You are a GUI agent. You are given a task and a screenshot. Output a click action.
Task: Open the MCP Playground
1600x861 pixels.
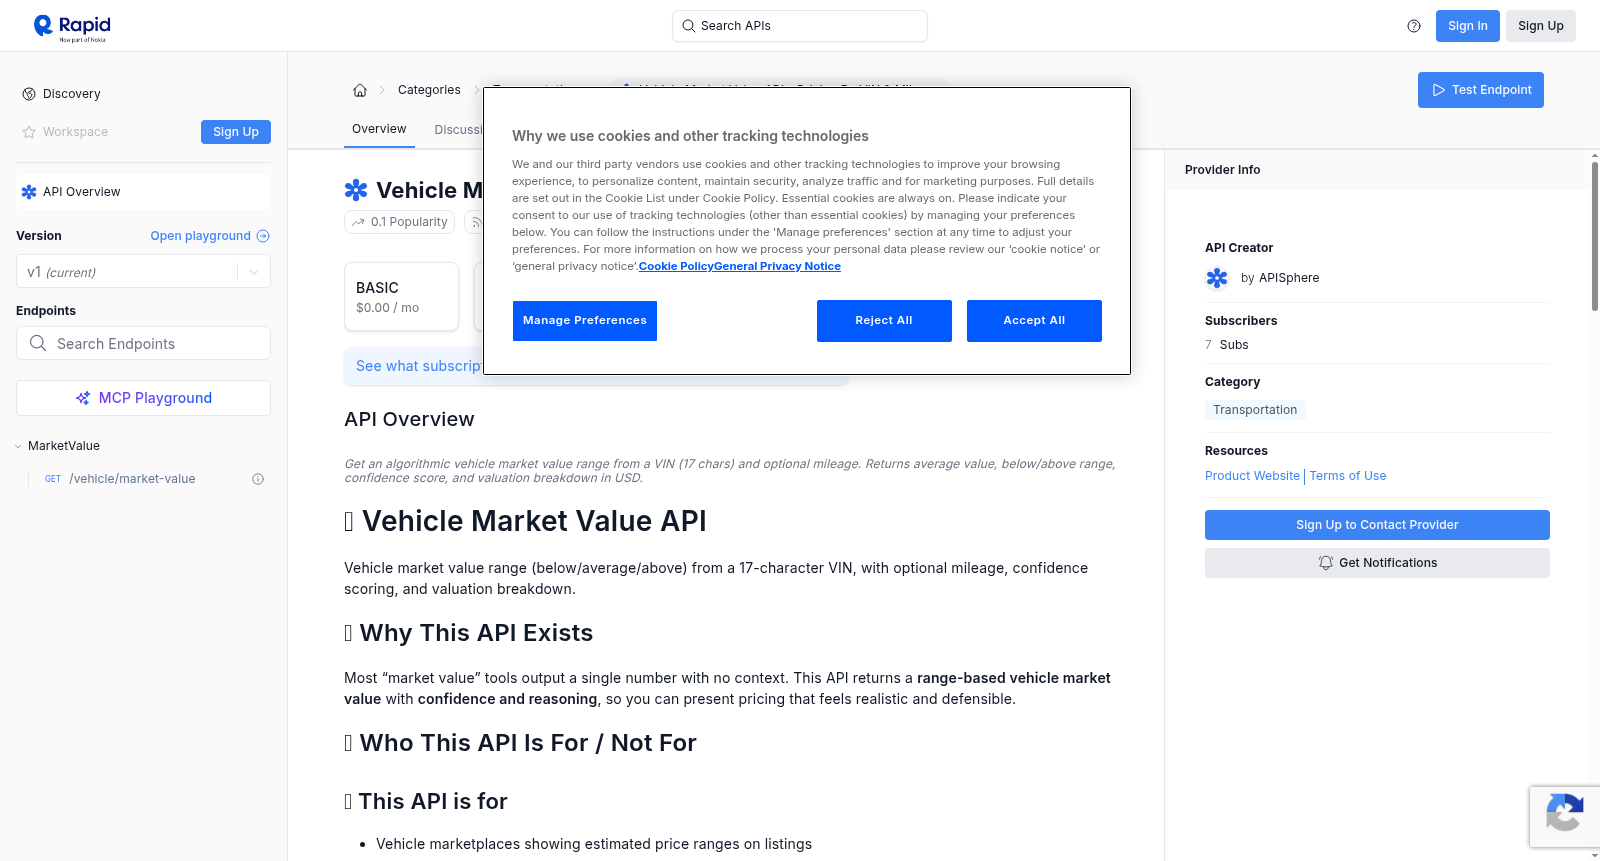143,398
